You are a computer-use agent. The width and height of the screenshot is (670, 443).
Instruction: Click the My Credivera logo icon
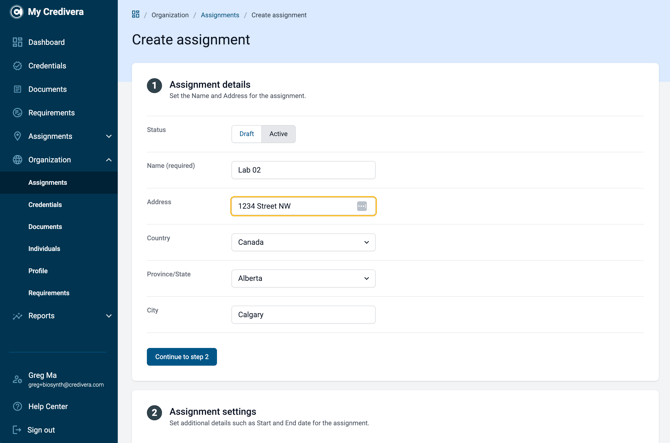pos(16,12)
